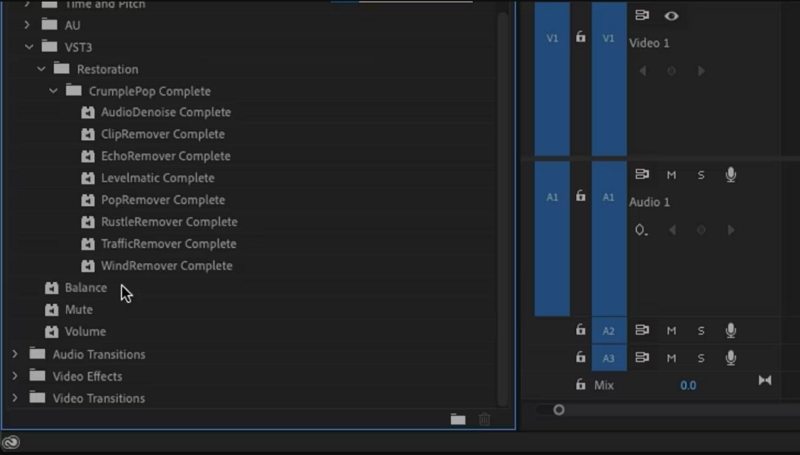This screenshot has height=455, width=800.
Task: Toggle A2 track targeting
Action: [x=609, y=331]
